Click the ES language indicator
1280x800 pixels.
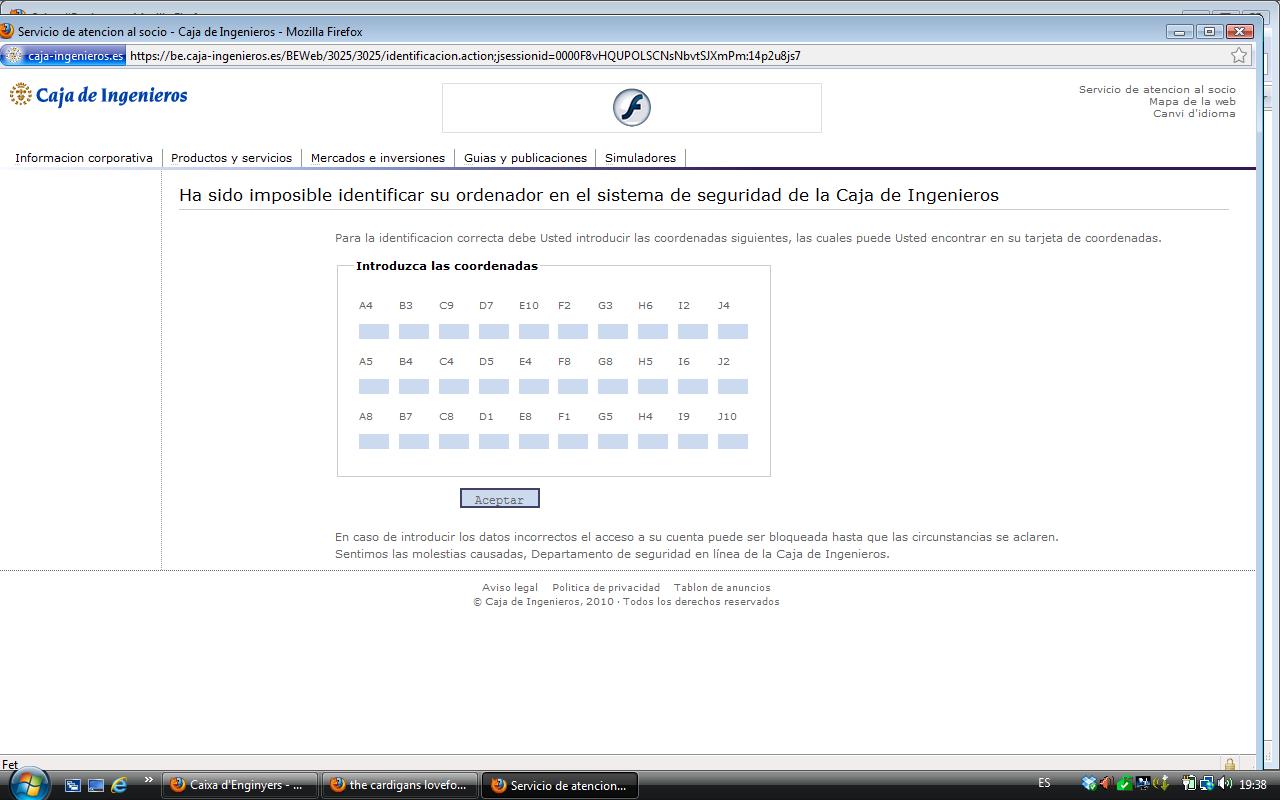point(1044,784)
